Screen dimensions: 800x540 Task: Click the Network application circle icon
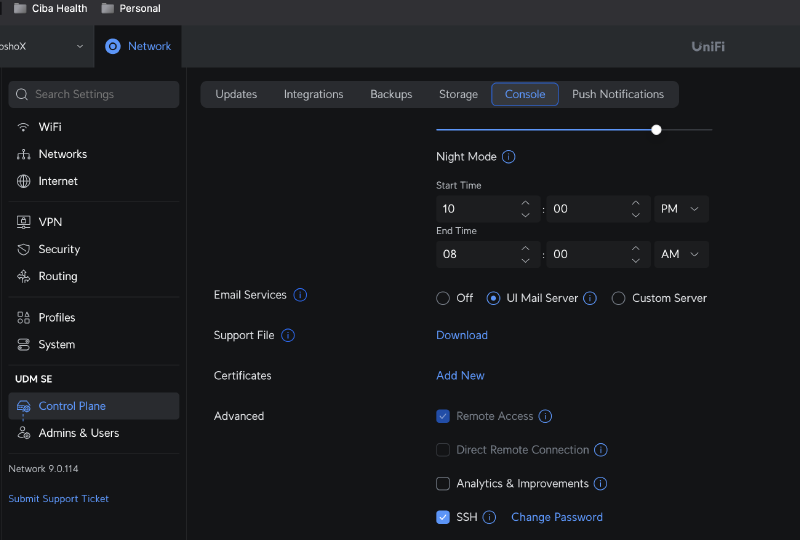[x=113, y=46]
